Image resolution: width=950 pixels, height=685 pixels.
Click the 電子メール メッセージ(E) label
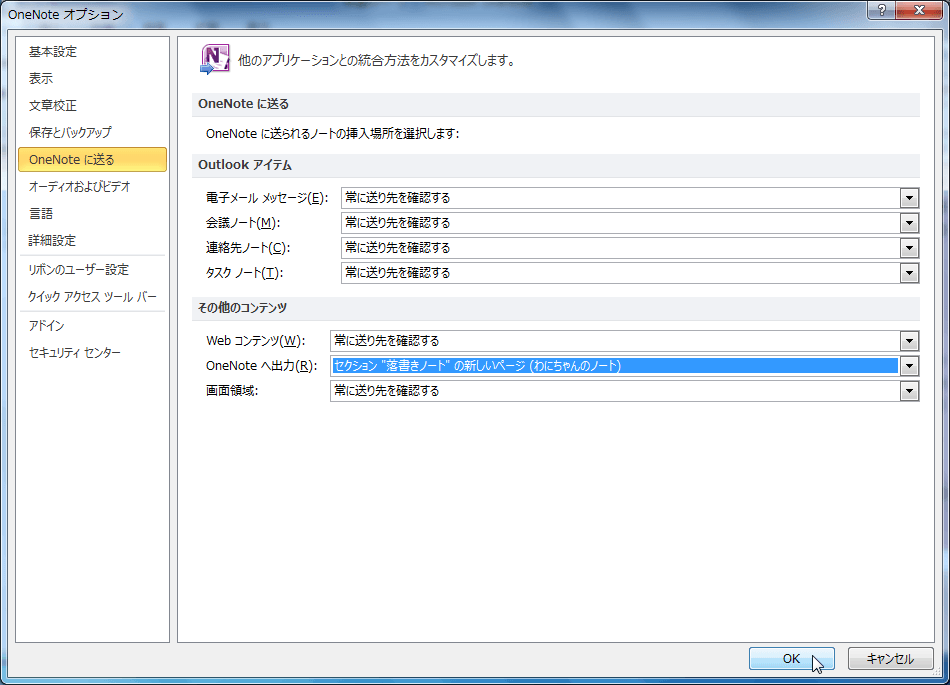[267, 198]
